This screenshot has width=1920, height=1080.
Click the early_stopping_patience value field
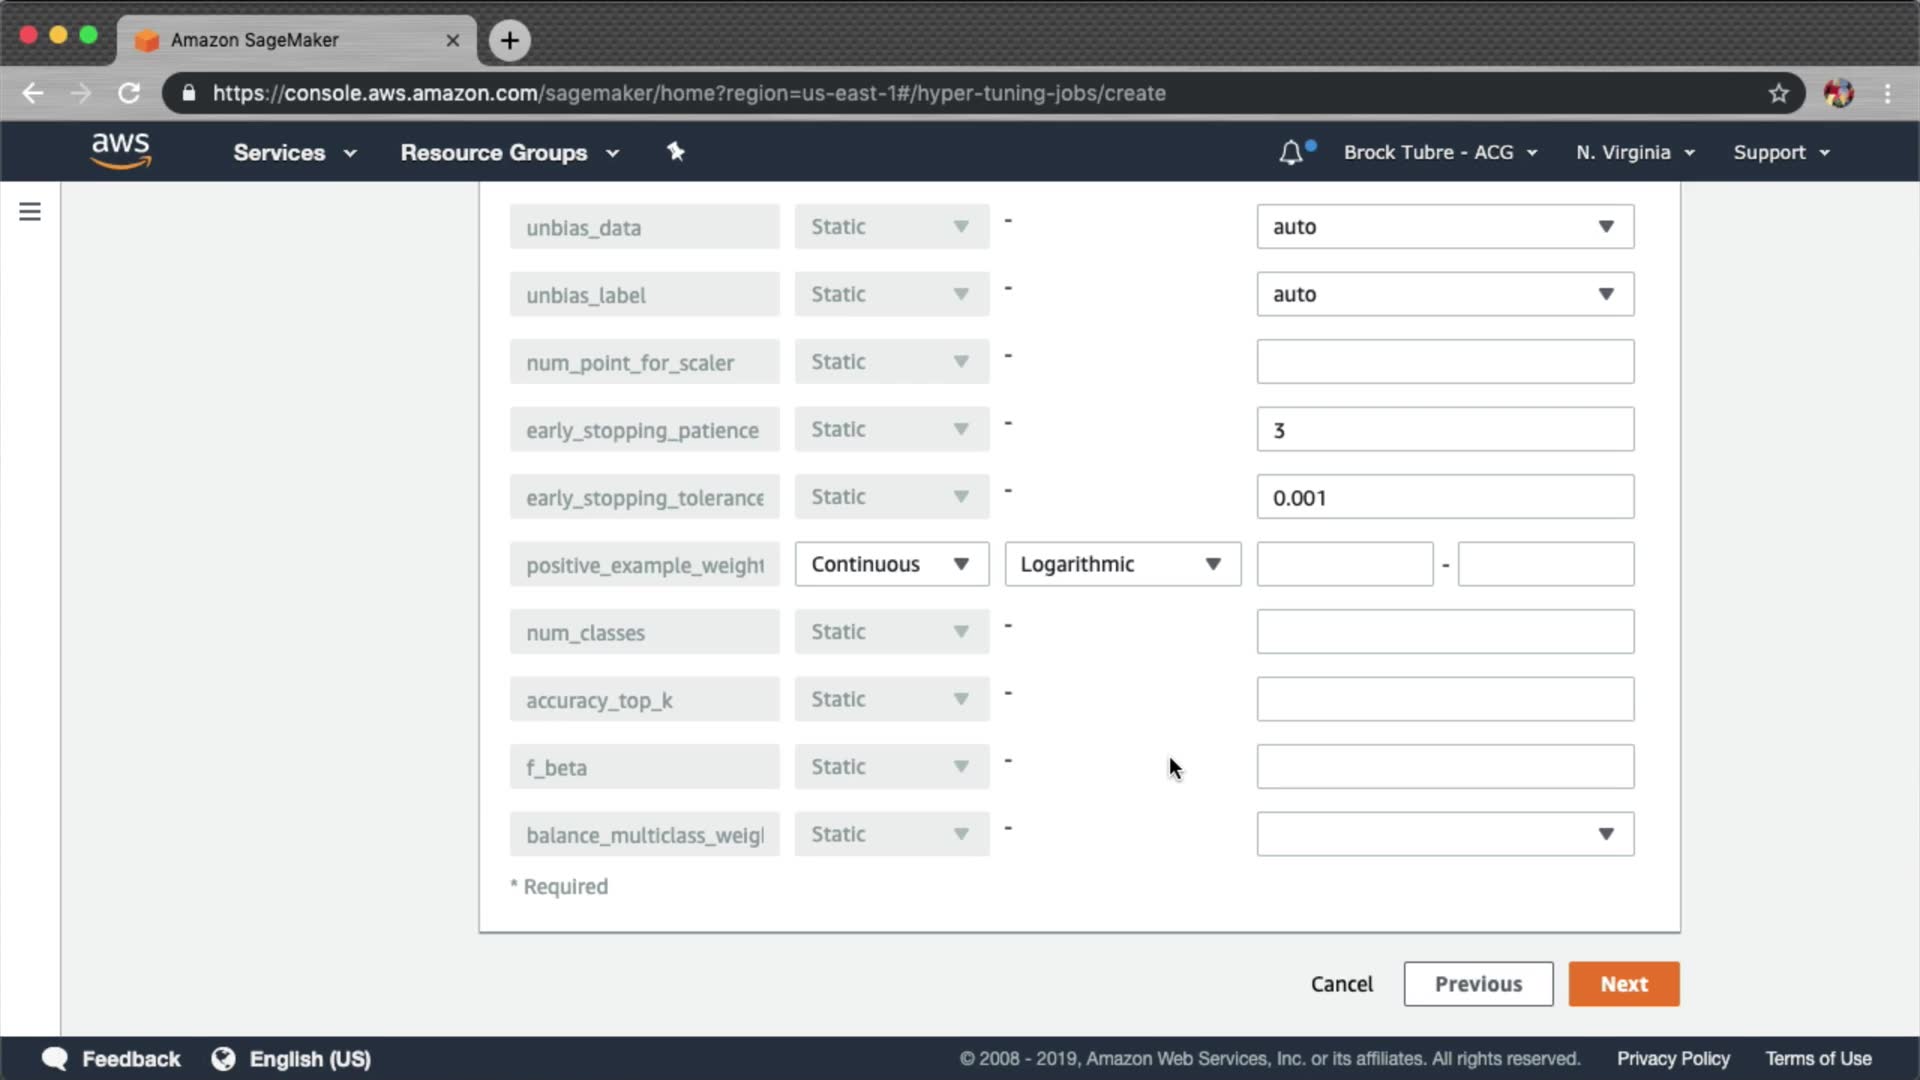point(1444,430)
